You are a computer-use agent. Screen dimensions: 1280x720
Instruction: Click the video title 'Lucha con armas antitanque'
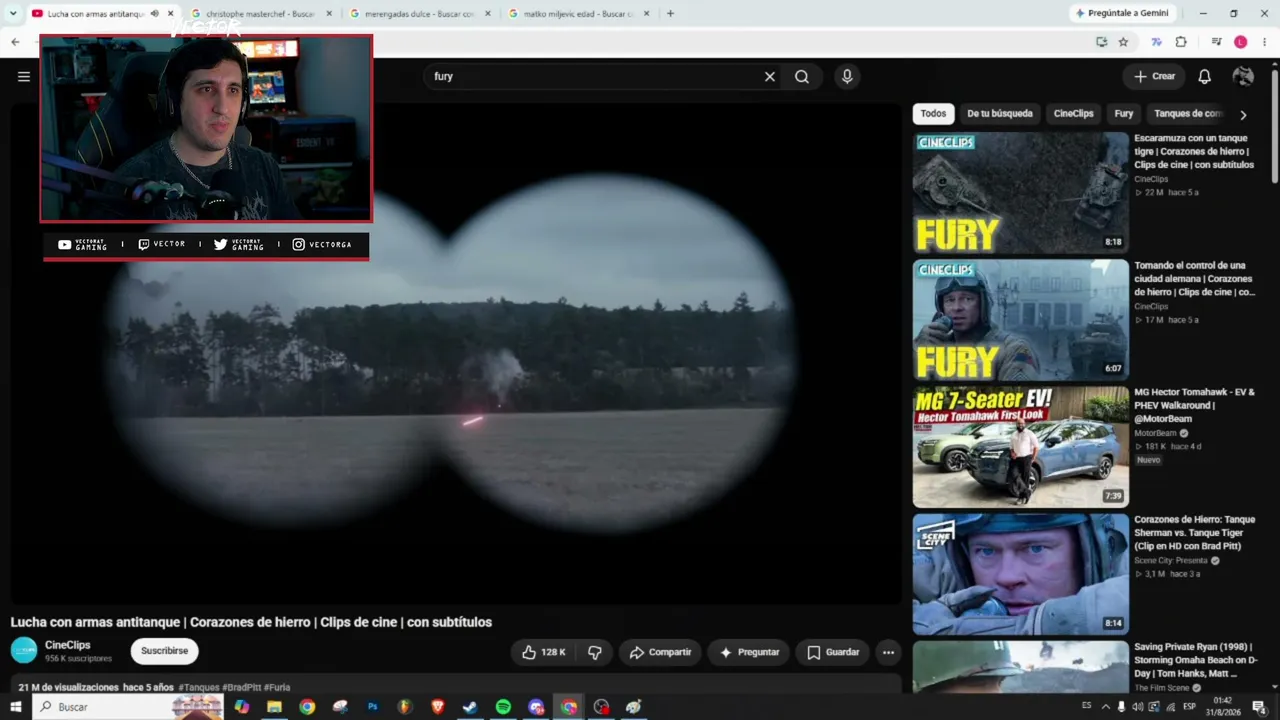(x=251, y=622)
